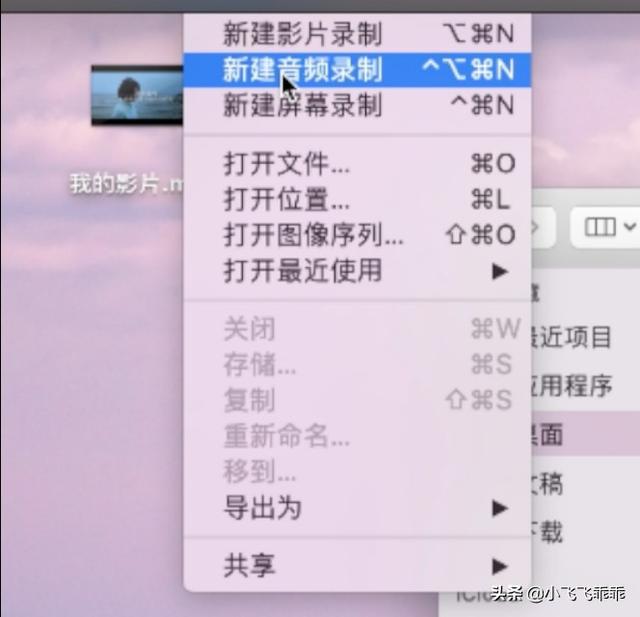Expand 共享 submenu arrow
640x617 pixels.
coord(500,566)
